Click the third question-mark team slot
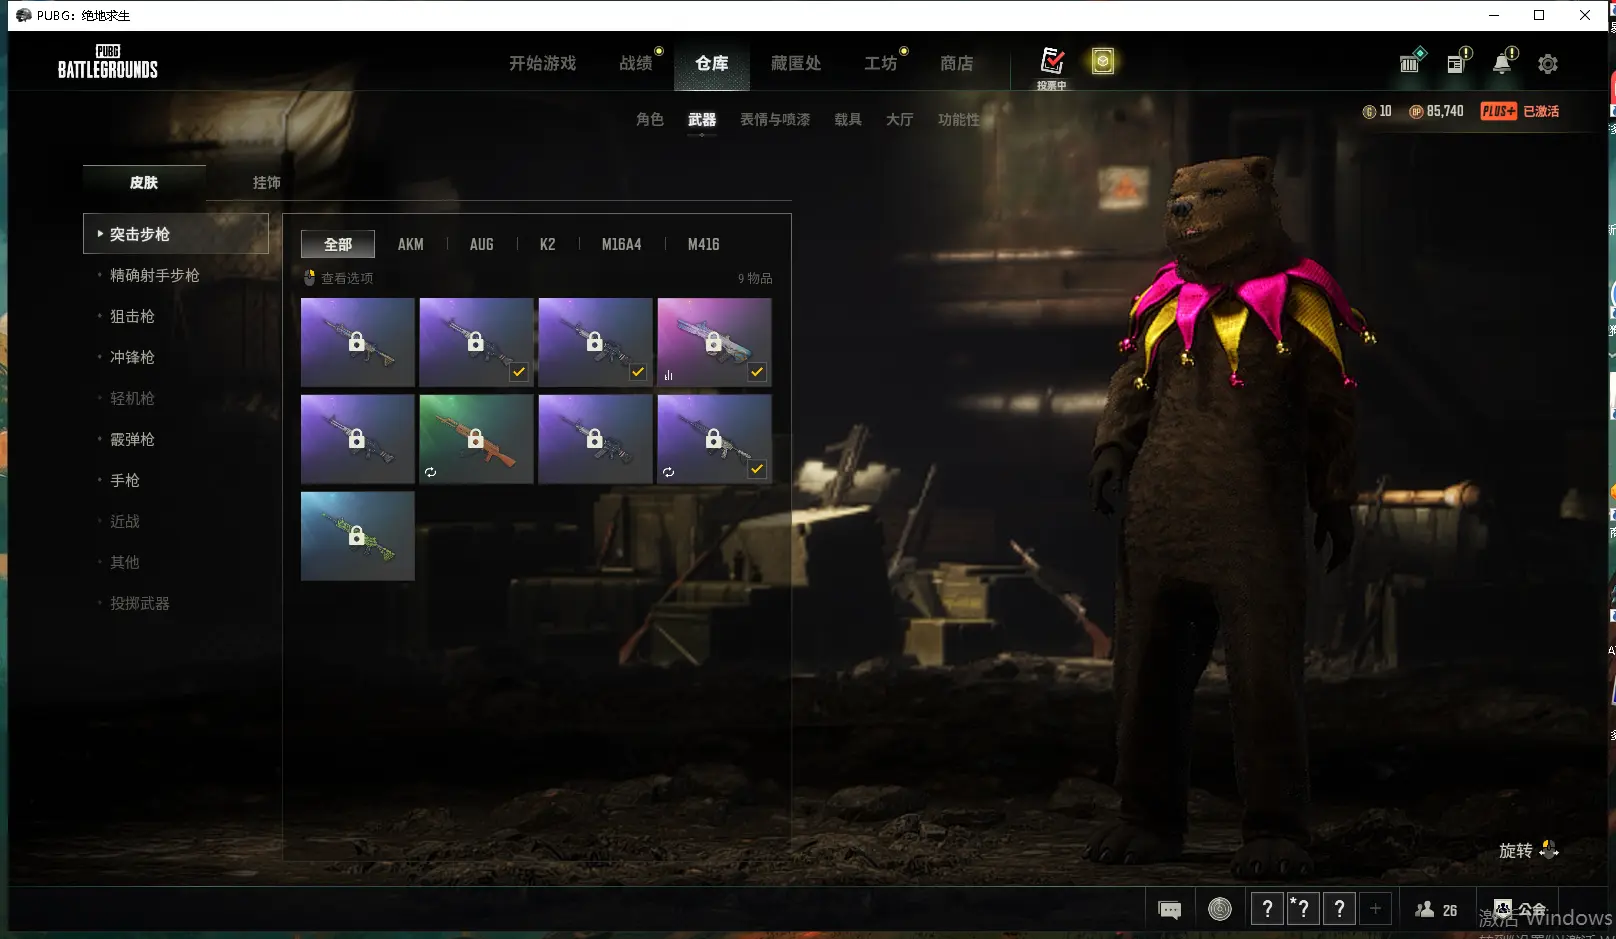1616x939 pixels. [1339, 908]
